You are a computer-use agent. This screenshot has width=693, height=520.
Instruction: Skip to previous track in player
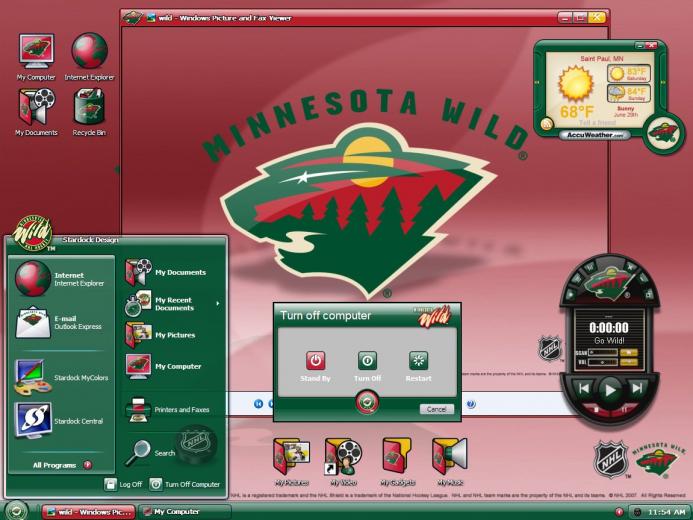(584, 388)
